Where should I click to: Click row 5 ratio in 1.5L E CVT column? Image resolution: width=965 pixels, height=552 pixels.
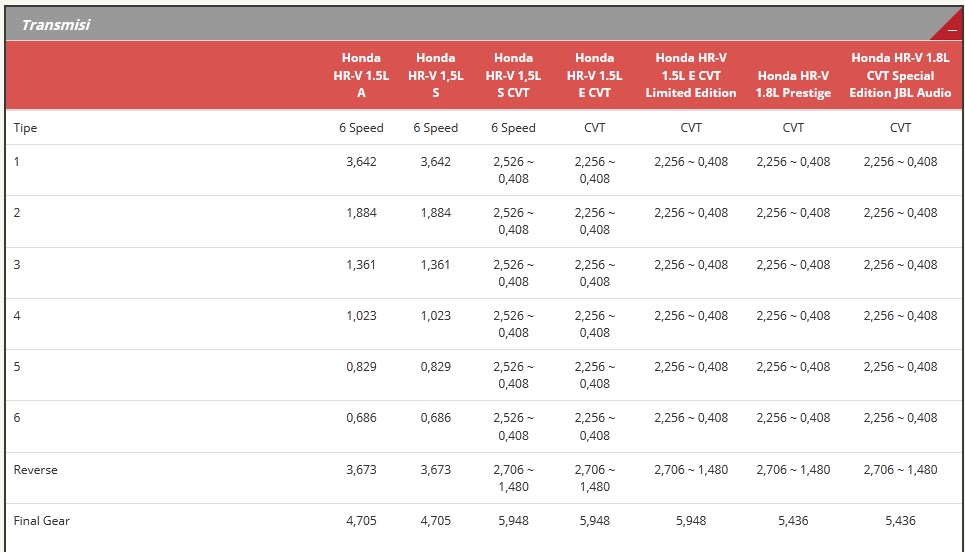point(595,375)
